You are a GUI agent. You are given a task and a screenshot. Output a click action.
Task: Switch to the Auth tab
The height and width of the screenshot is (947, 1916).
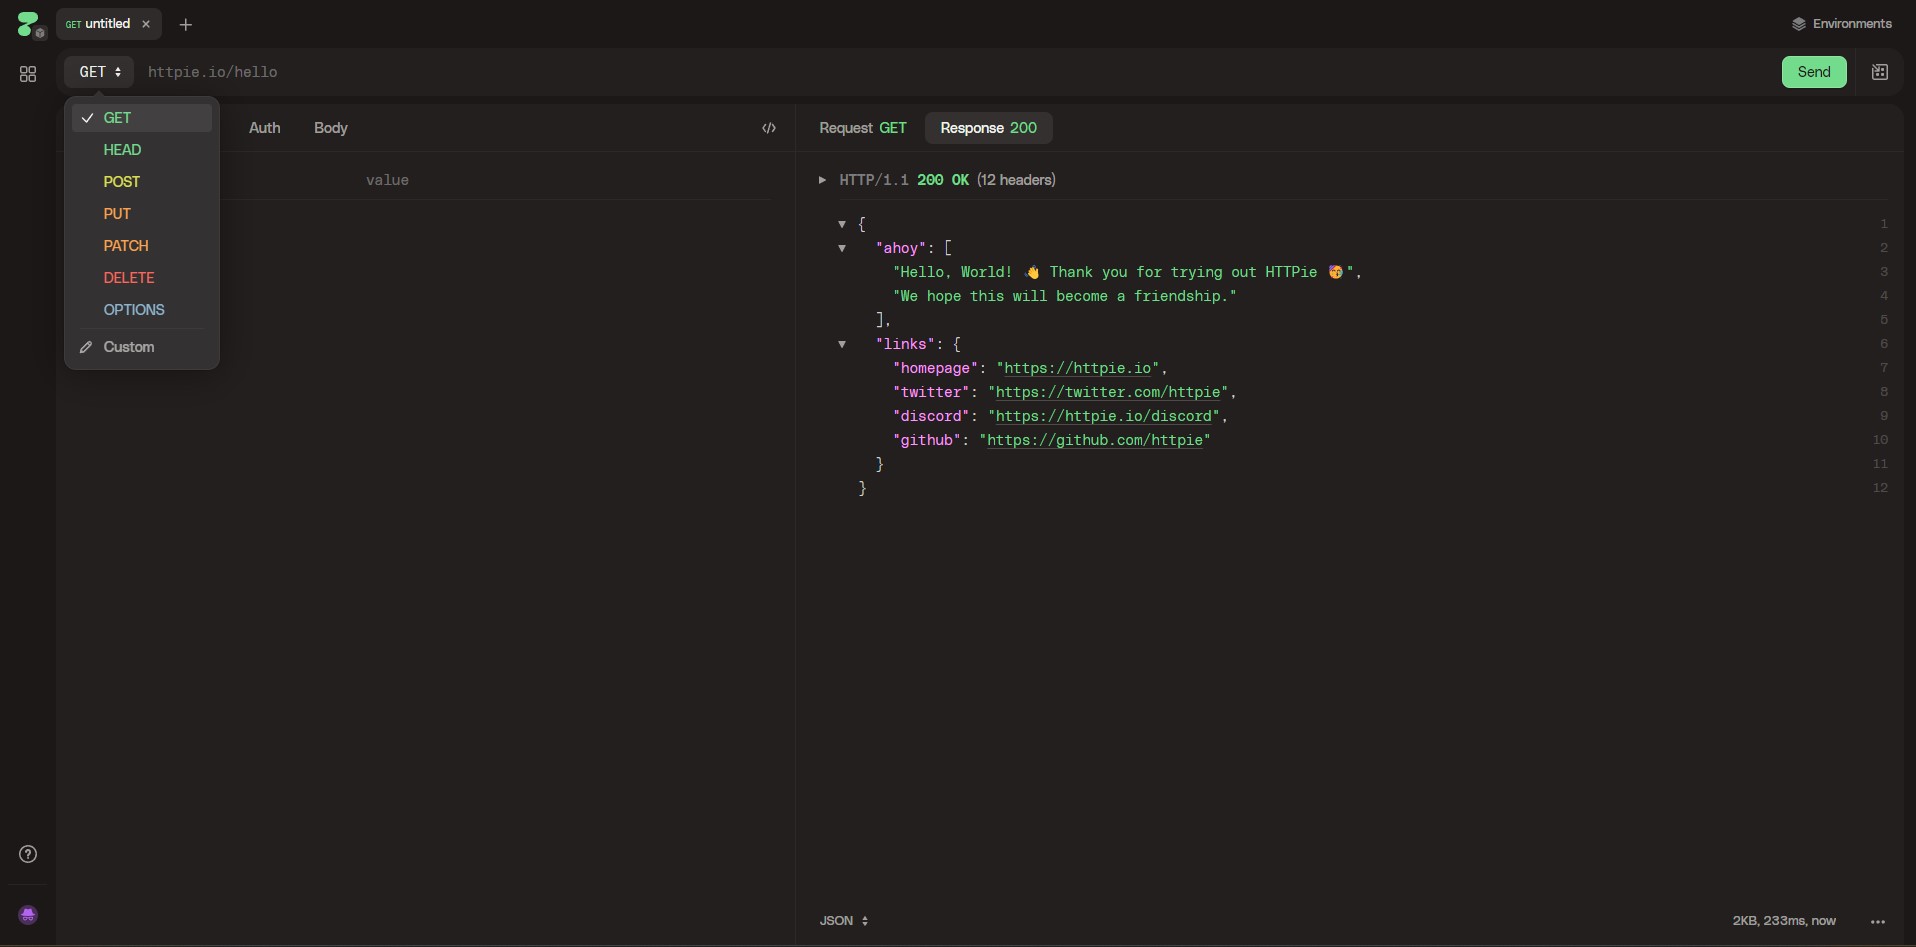pos(264,128)
